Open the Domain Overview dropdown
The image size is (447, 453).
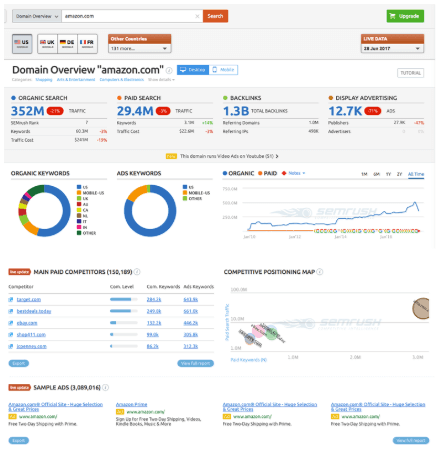37,16
